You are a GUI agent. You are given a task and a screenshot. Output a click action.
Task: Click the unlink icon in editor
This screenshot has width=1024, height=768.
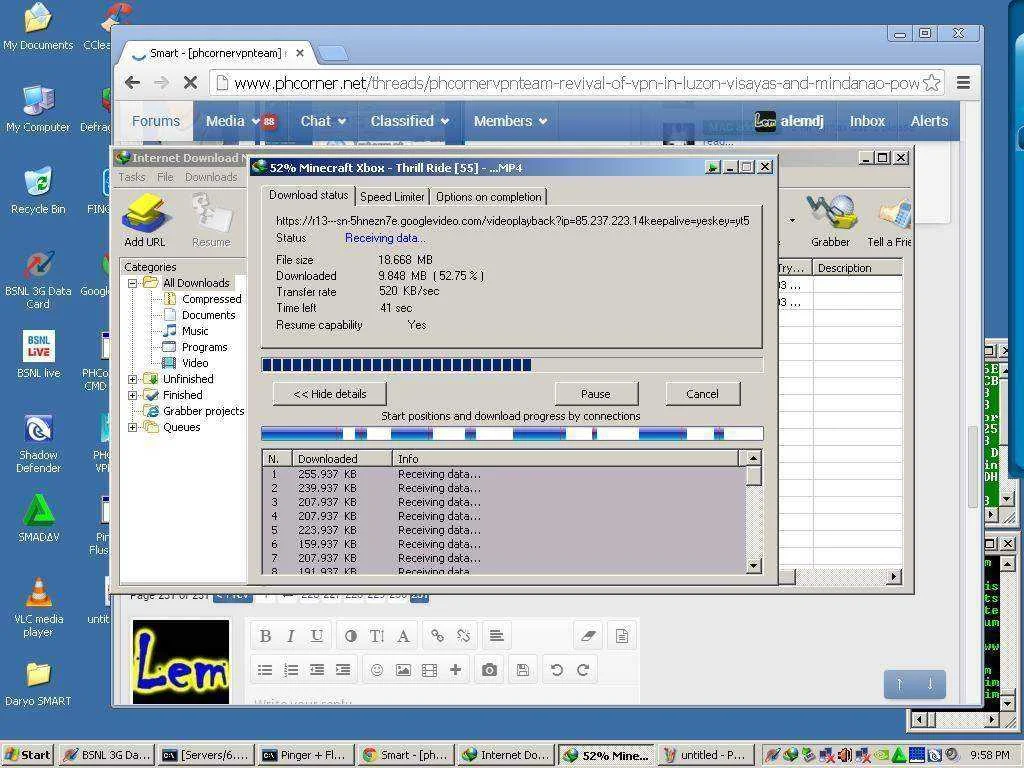463,635
